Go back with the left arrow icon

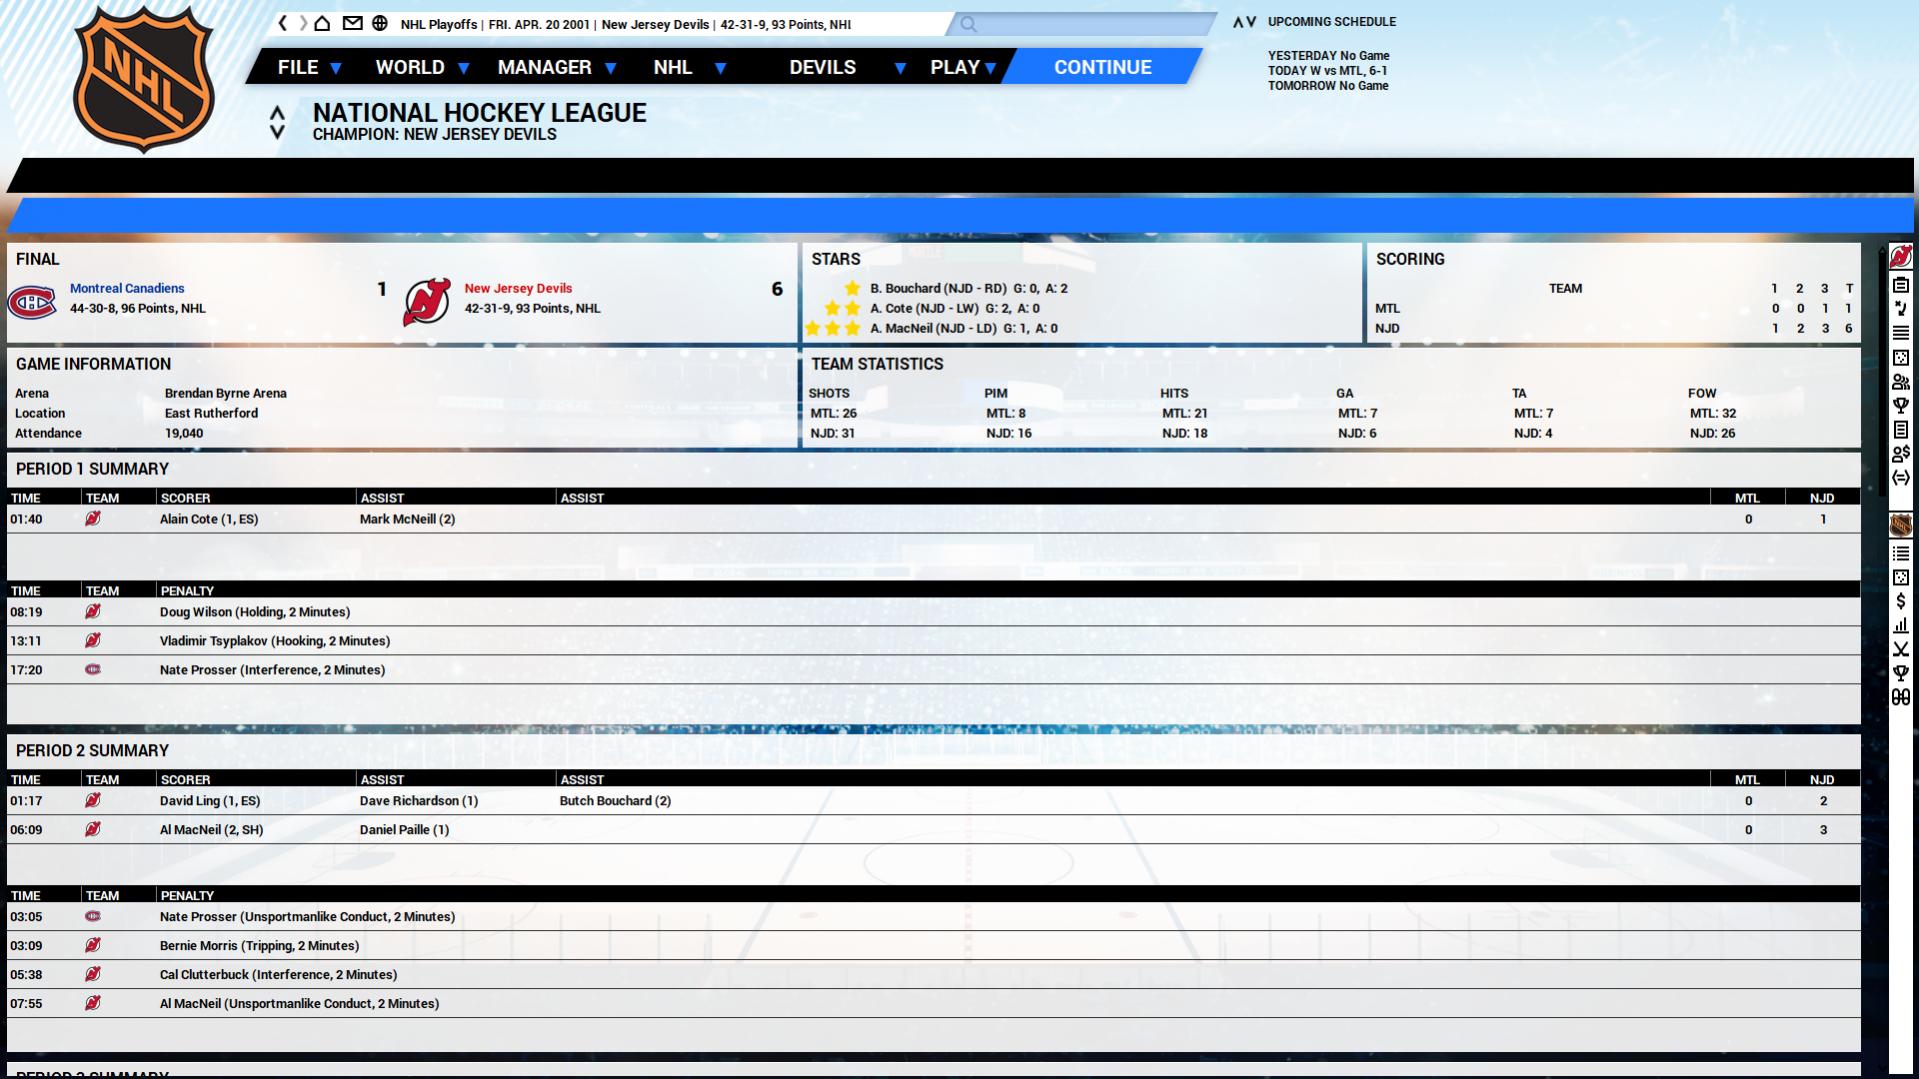283,23
